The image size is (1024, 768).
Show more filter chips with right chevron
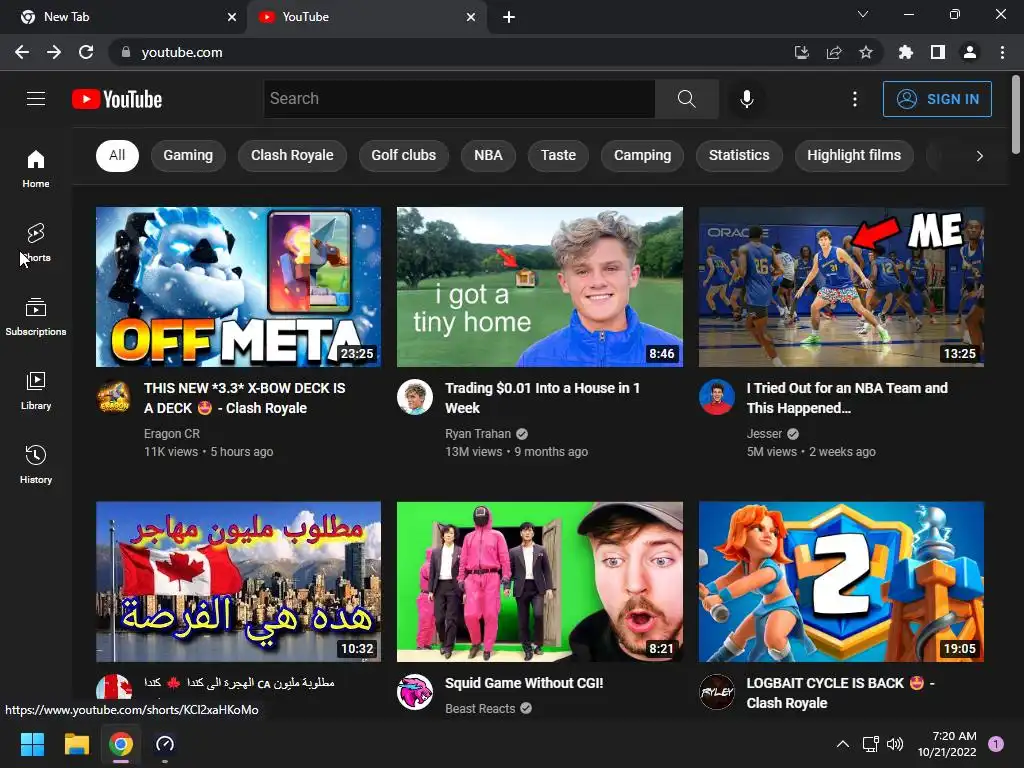979,156
